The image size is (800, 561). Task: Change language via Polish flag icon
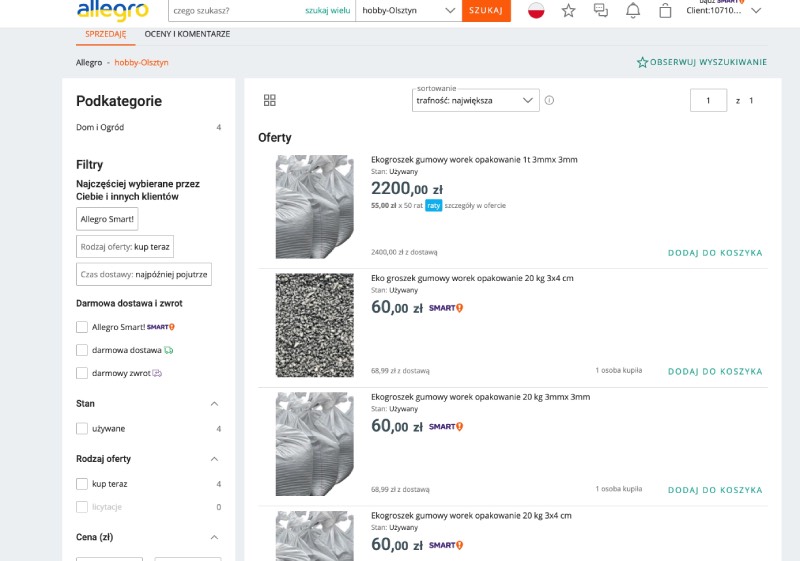[536, 10]
